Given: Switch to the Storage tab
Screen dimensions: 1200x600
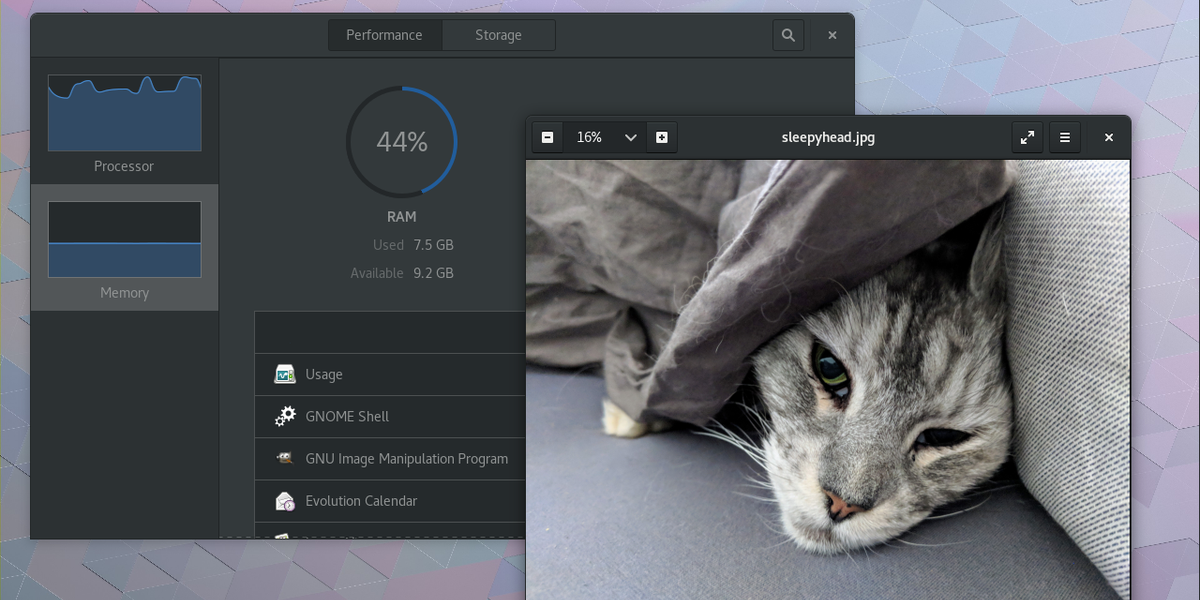Looking at the screenshot, I should click(498, 35).
